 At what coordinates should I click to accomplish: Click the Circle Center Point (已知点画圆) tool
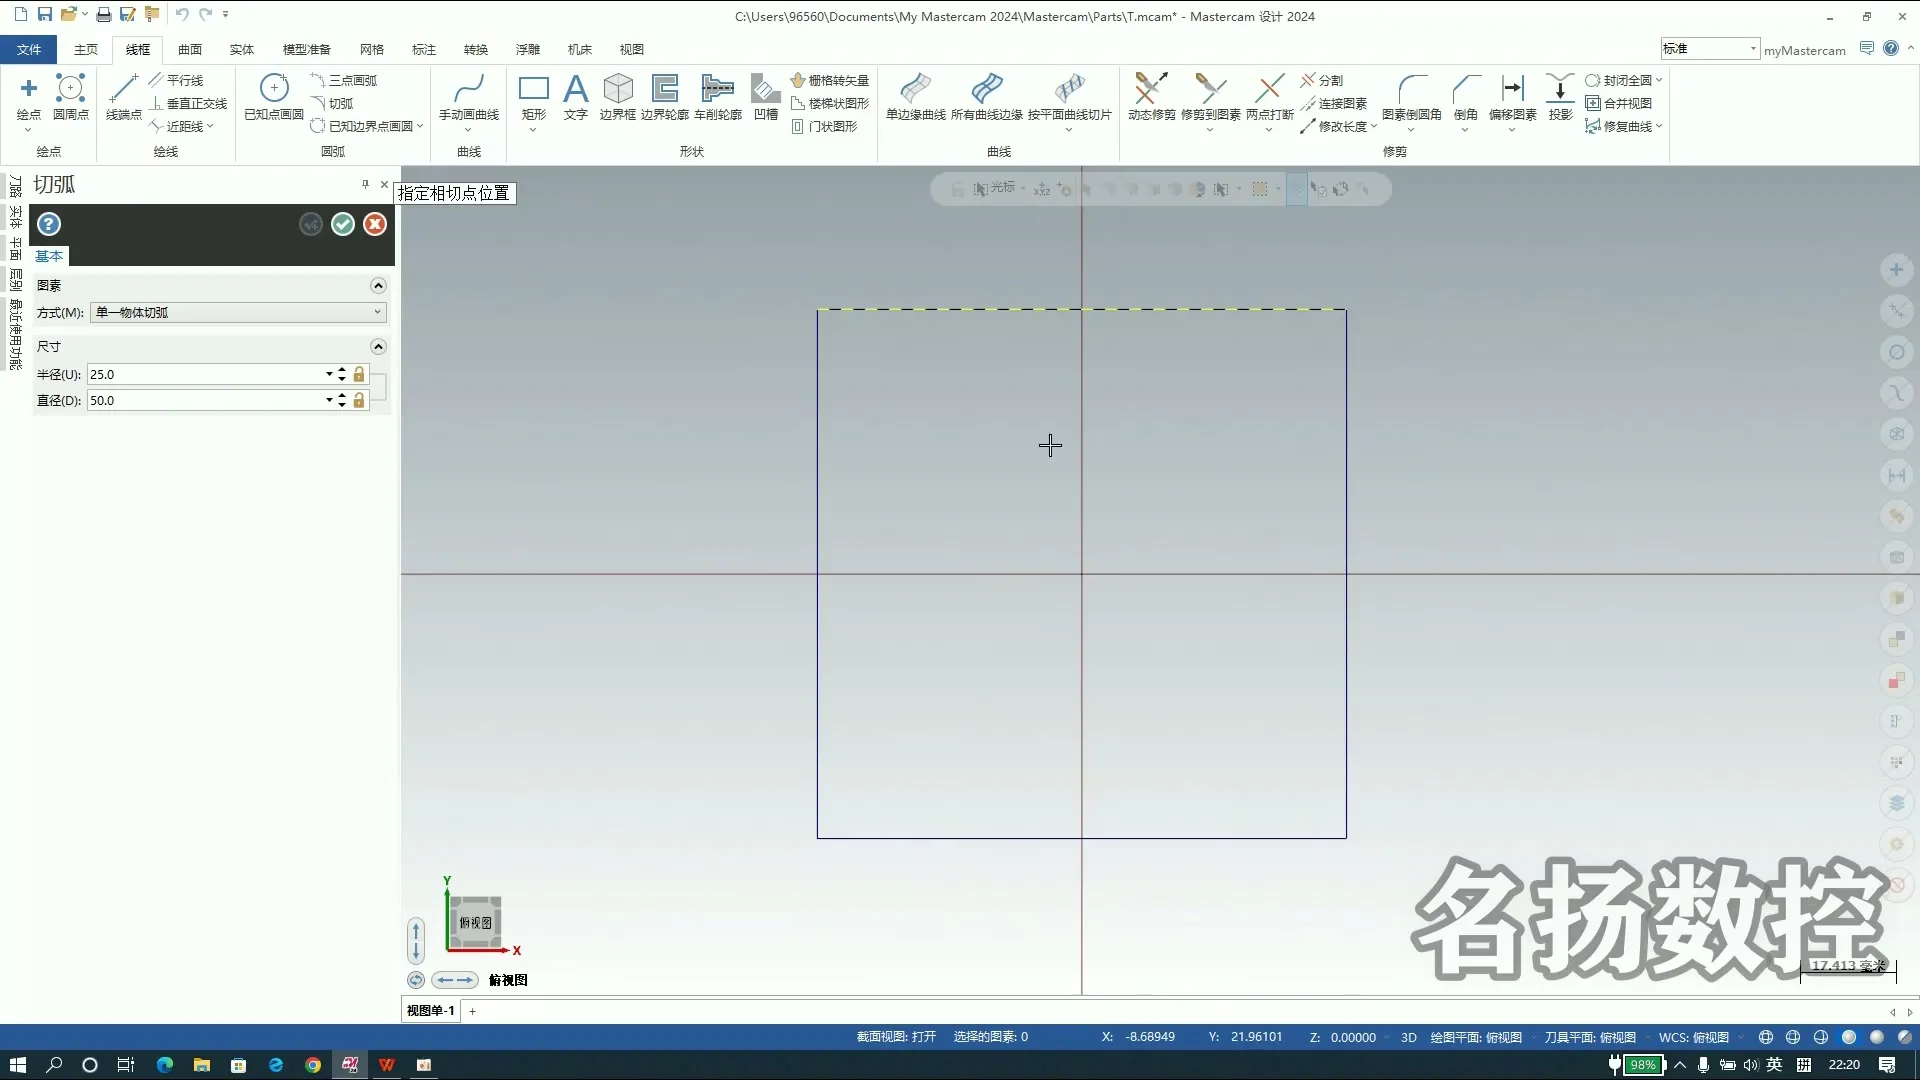pyautogui.click(x=274, y=97)
